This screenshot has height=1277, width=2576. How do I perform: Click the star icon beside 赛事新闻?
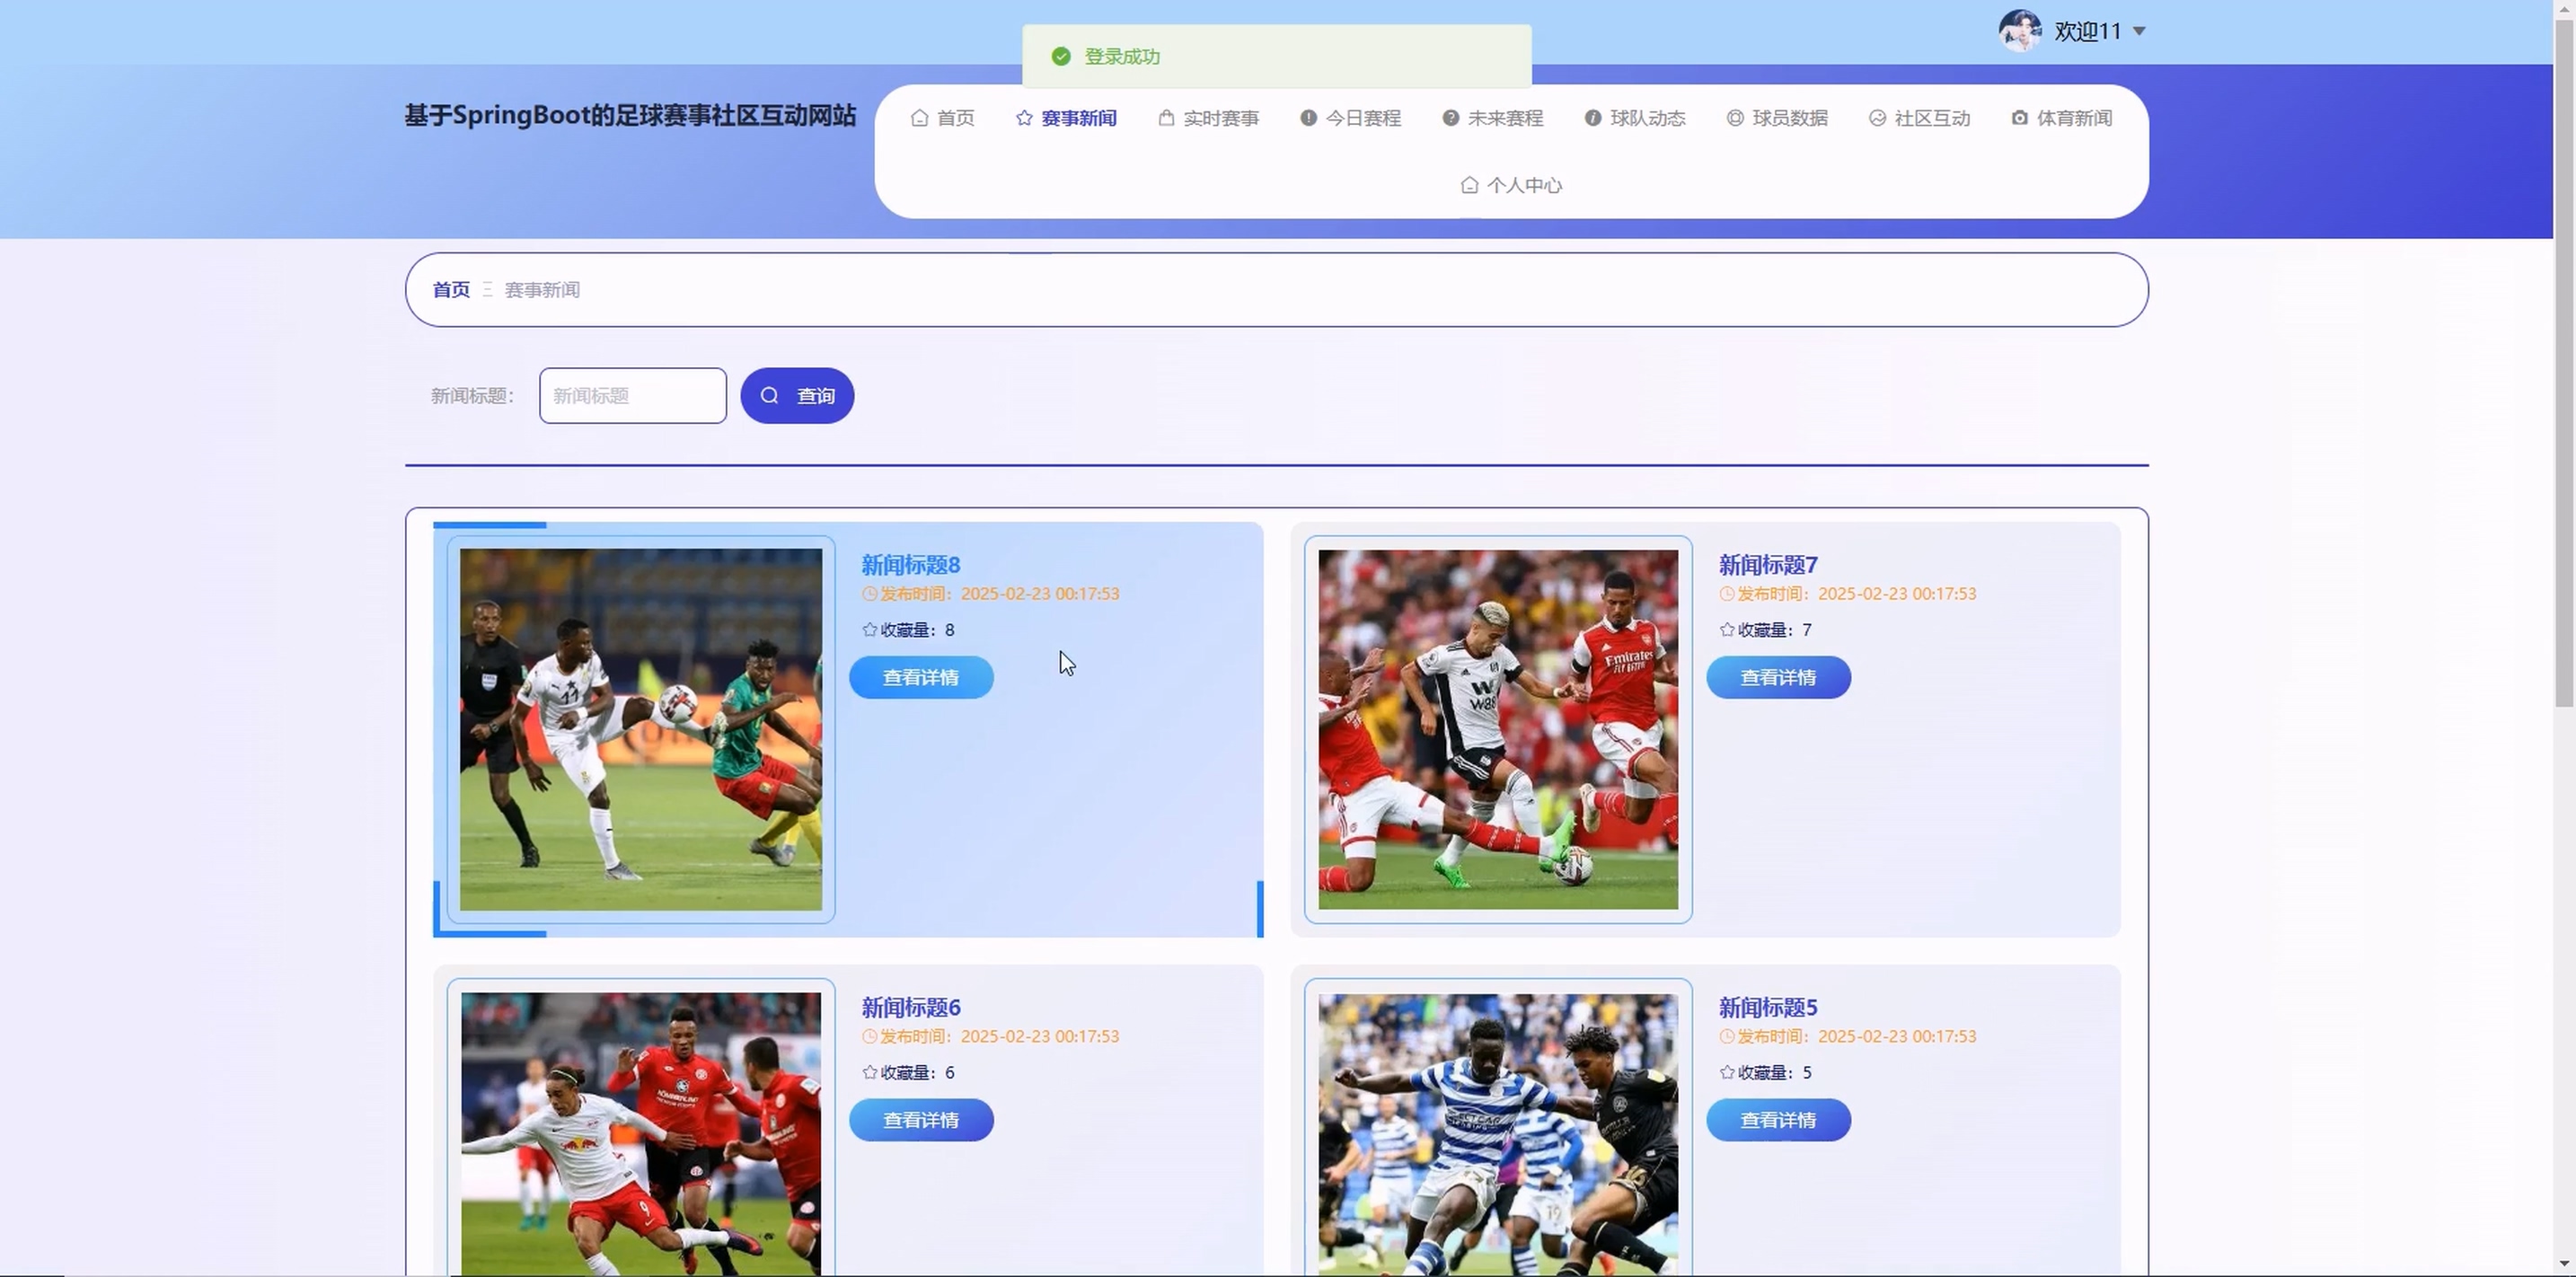pos(1024,118)
